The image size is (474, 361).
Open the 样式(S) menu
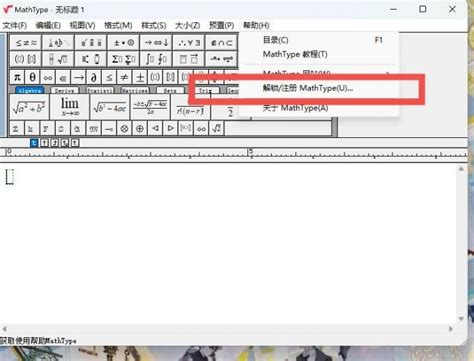click(x=154, y=25)
